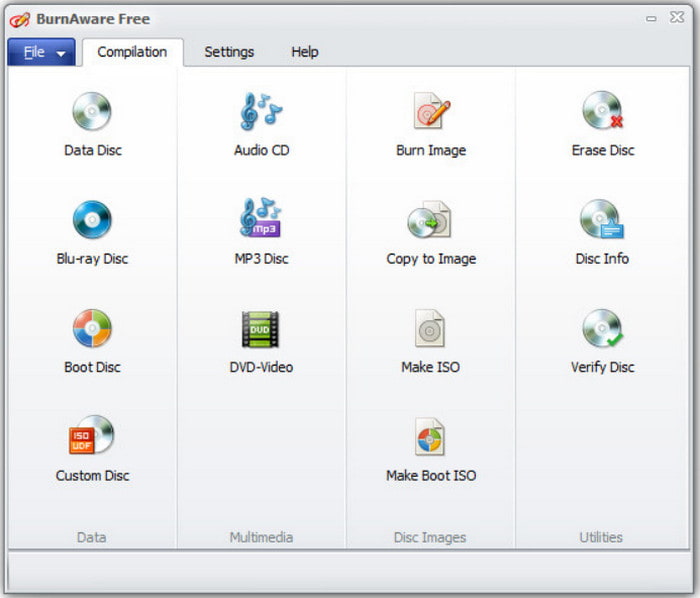Select the Make ISO icon
The width and height of the screenshot is (700, 598).
click(429, 328)
